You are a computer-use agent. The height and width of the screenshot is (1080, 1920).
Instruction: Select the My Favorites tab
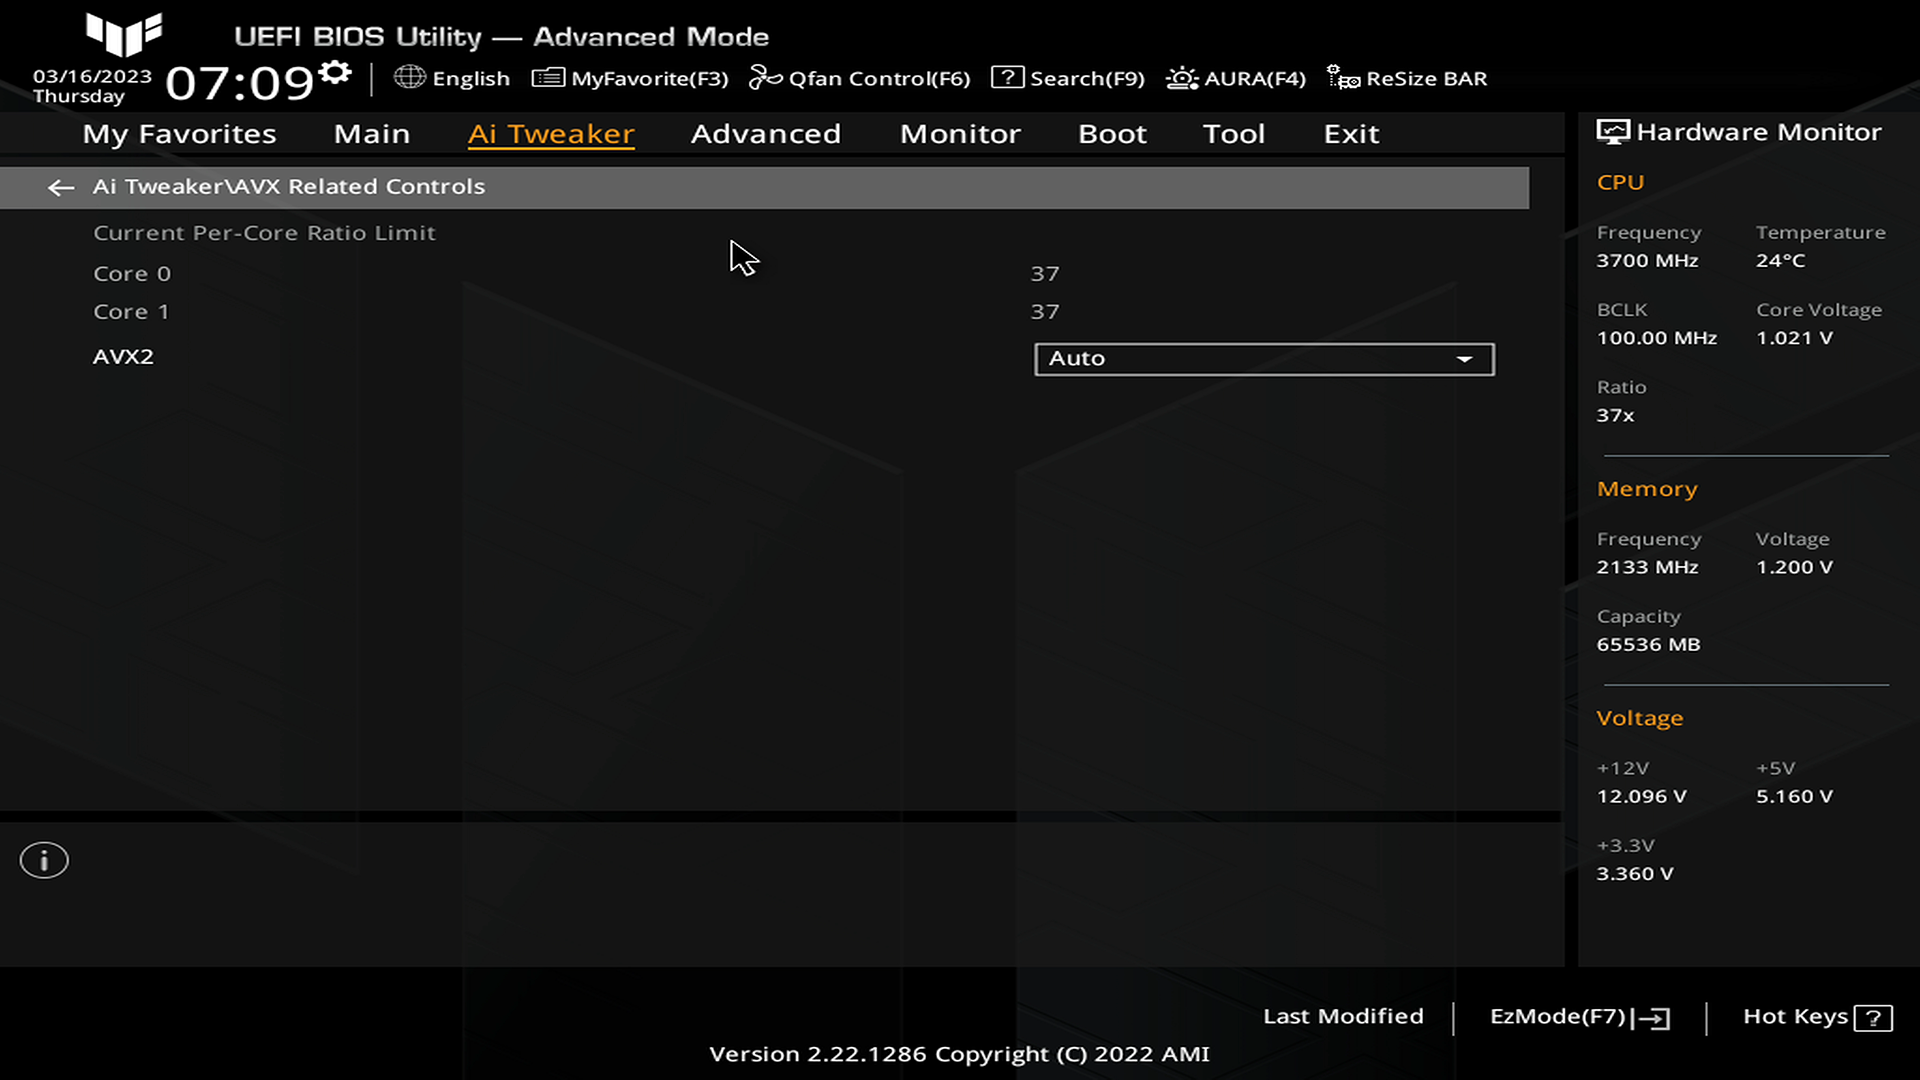(179, 134)
